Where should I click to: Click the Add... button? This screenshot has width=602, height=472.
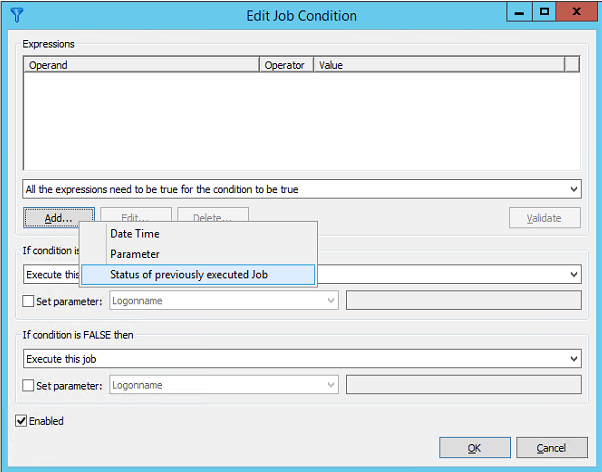tap(59, 218)
